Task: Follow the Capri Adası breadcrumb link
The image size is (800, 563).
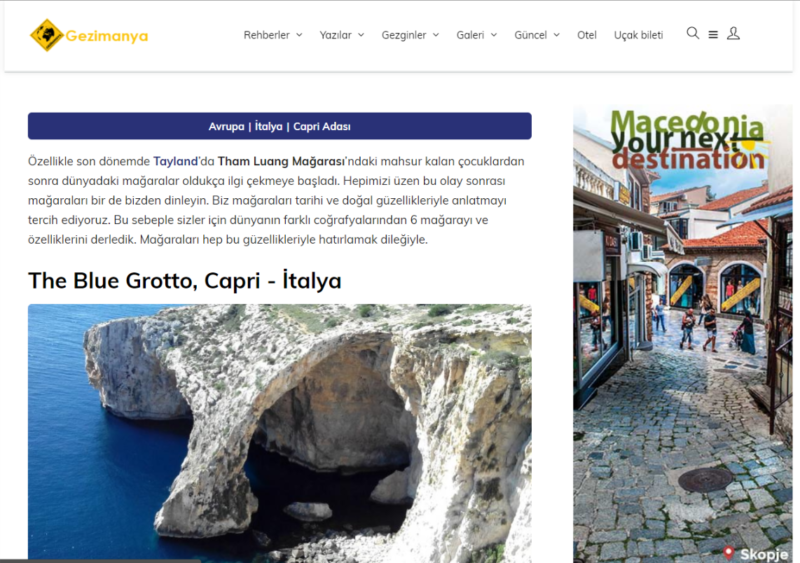Action: click(321, 127)
